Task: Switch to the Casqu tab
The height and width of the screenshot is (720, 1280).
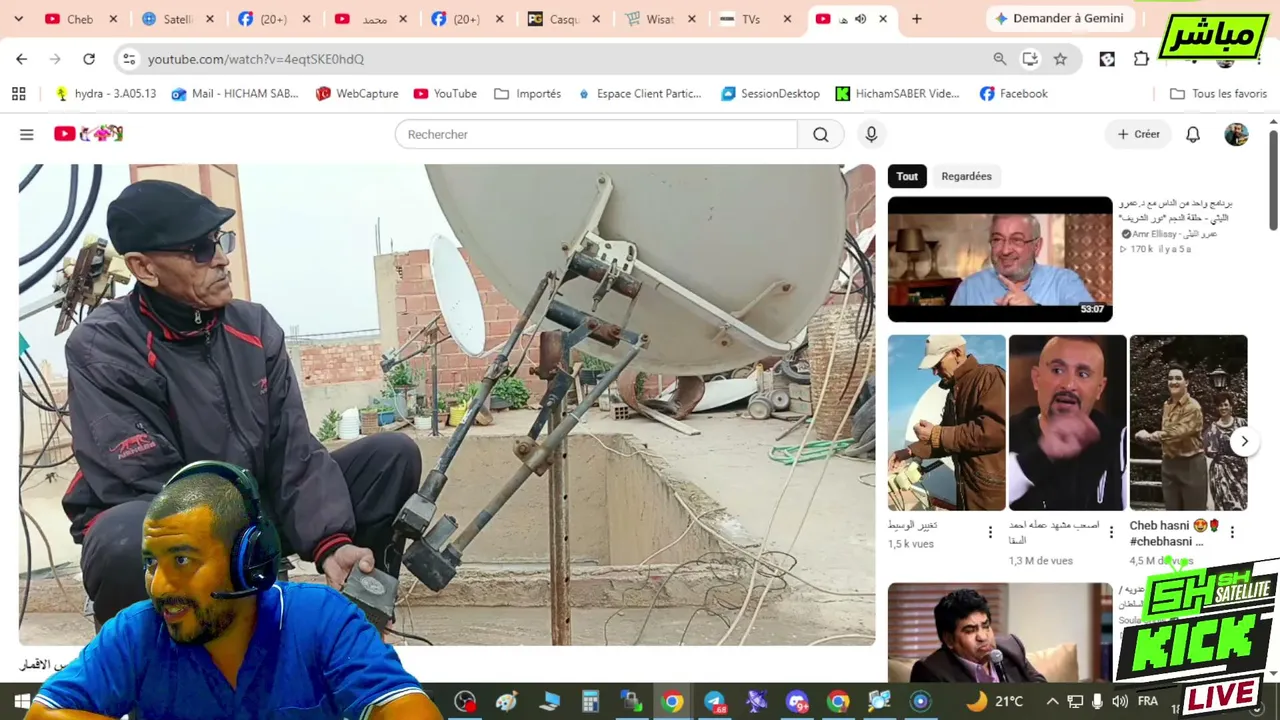Action: click(x=563, y=19)
